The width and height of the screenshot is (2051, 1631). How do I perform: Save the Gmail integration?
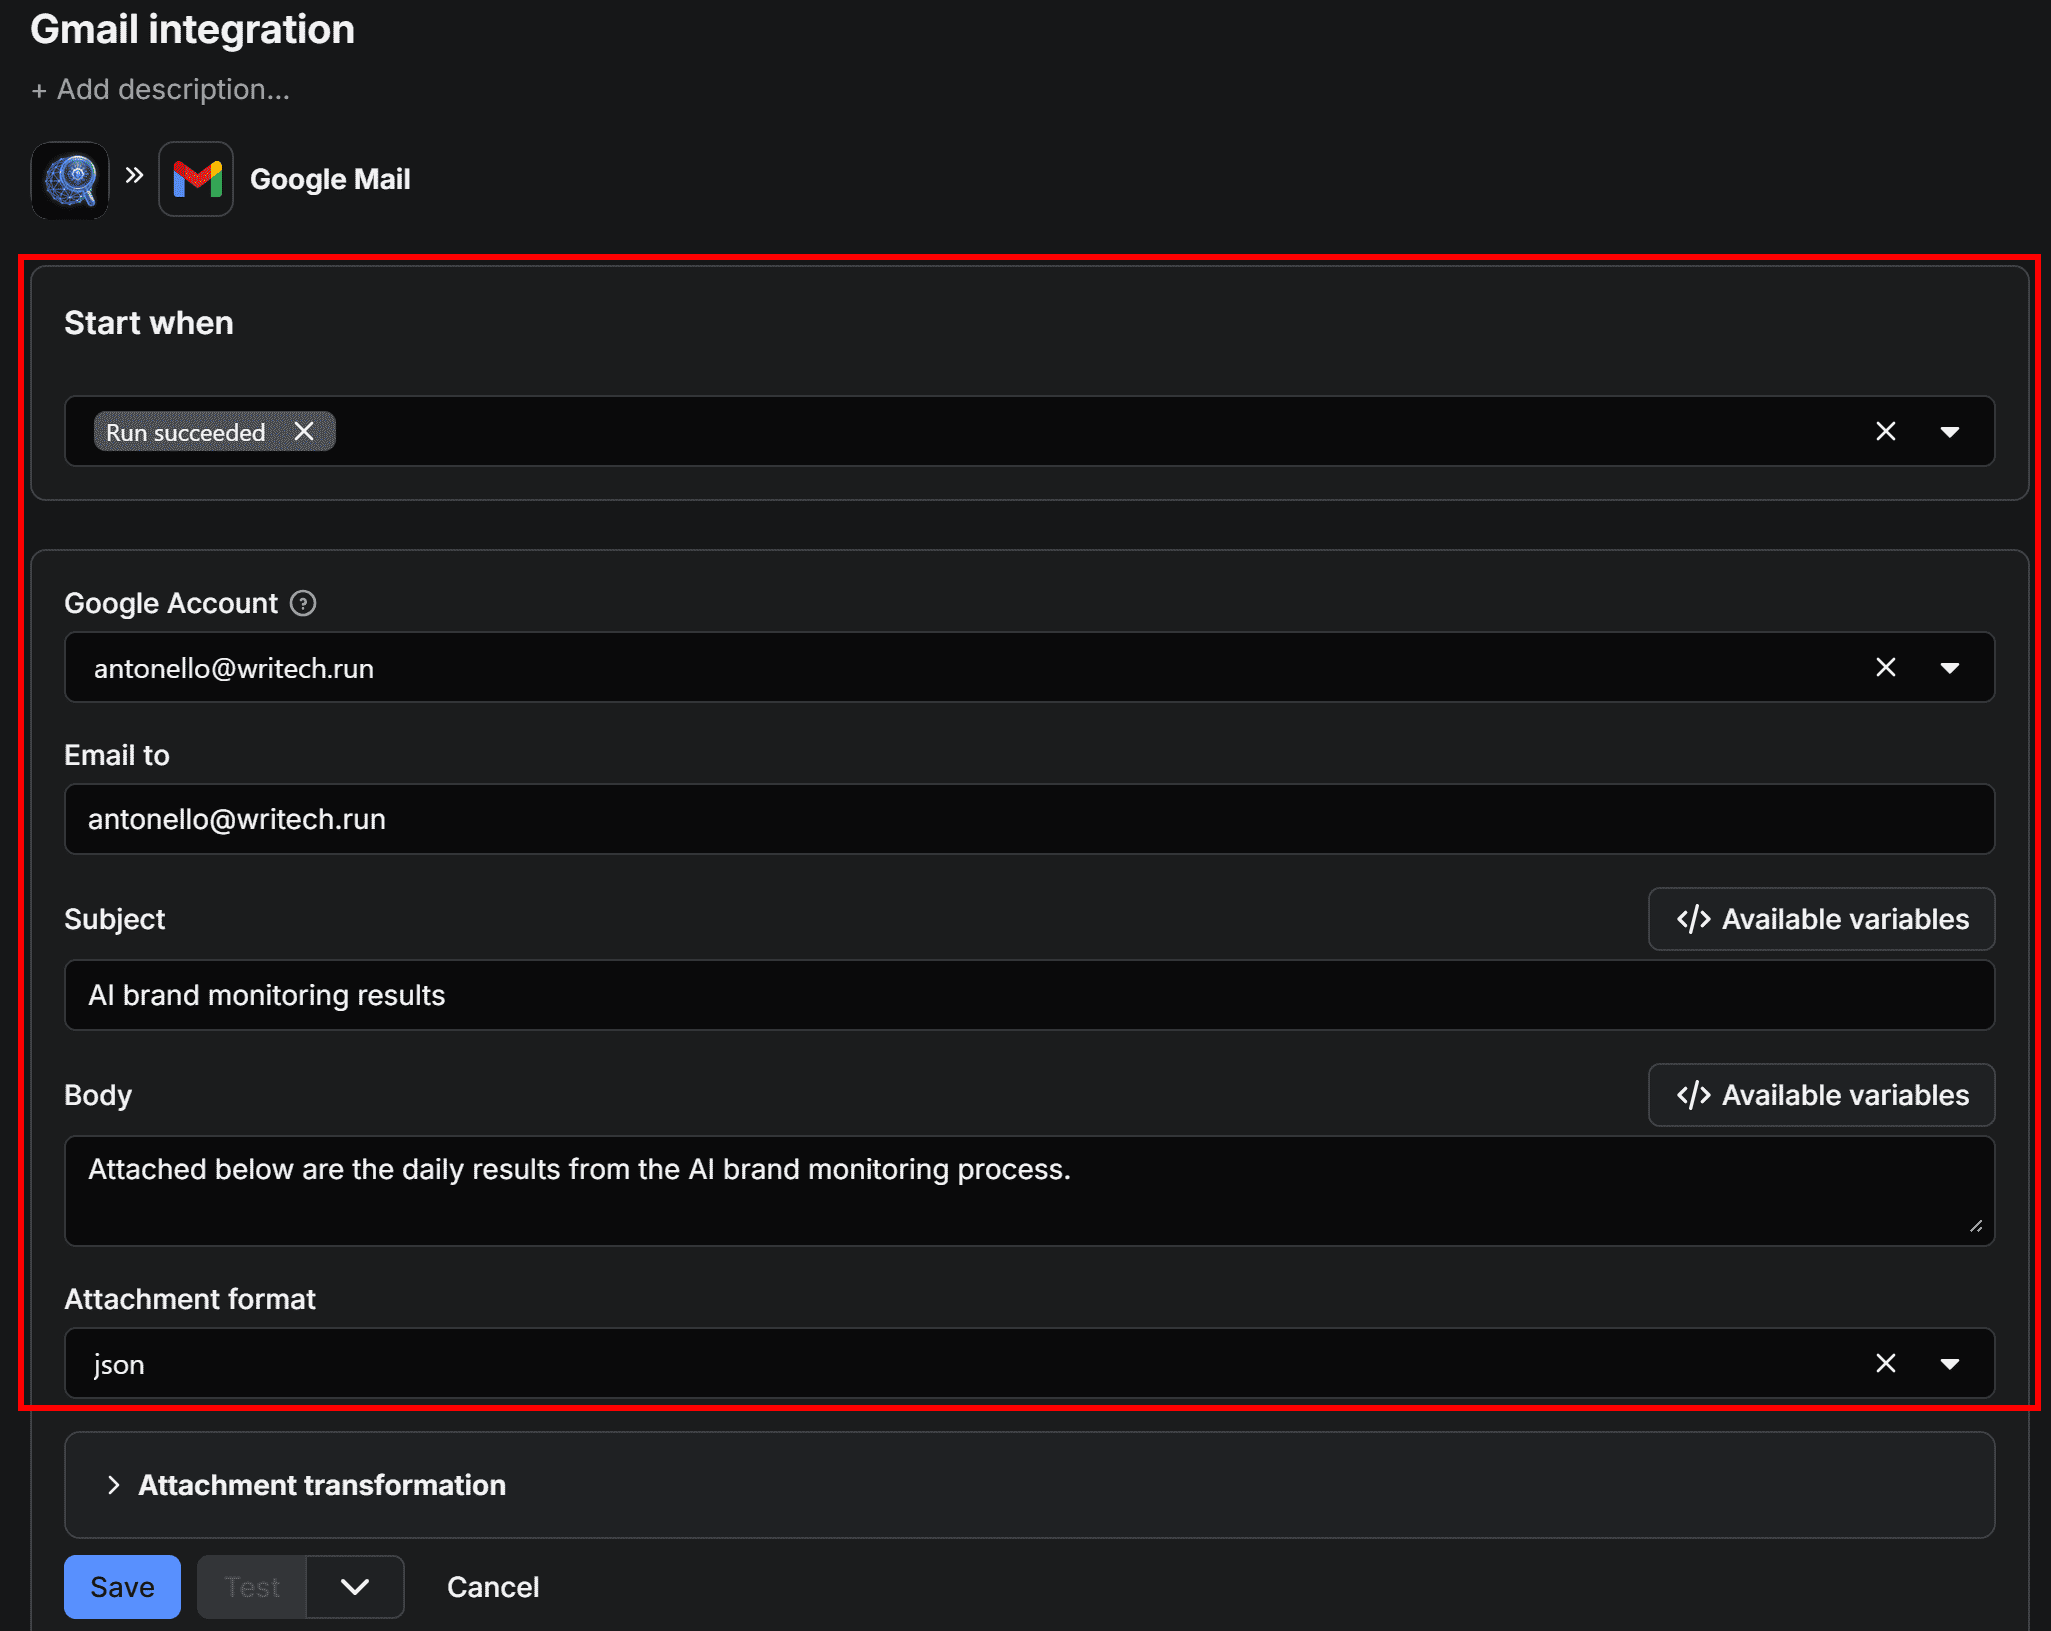click(x=121, y=1586)
